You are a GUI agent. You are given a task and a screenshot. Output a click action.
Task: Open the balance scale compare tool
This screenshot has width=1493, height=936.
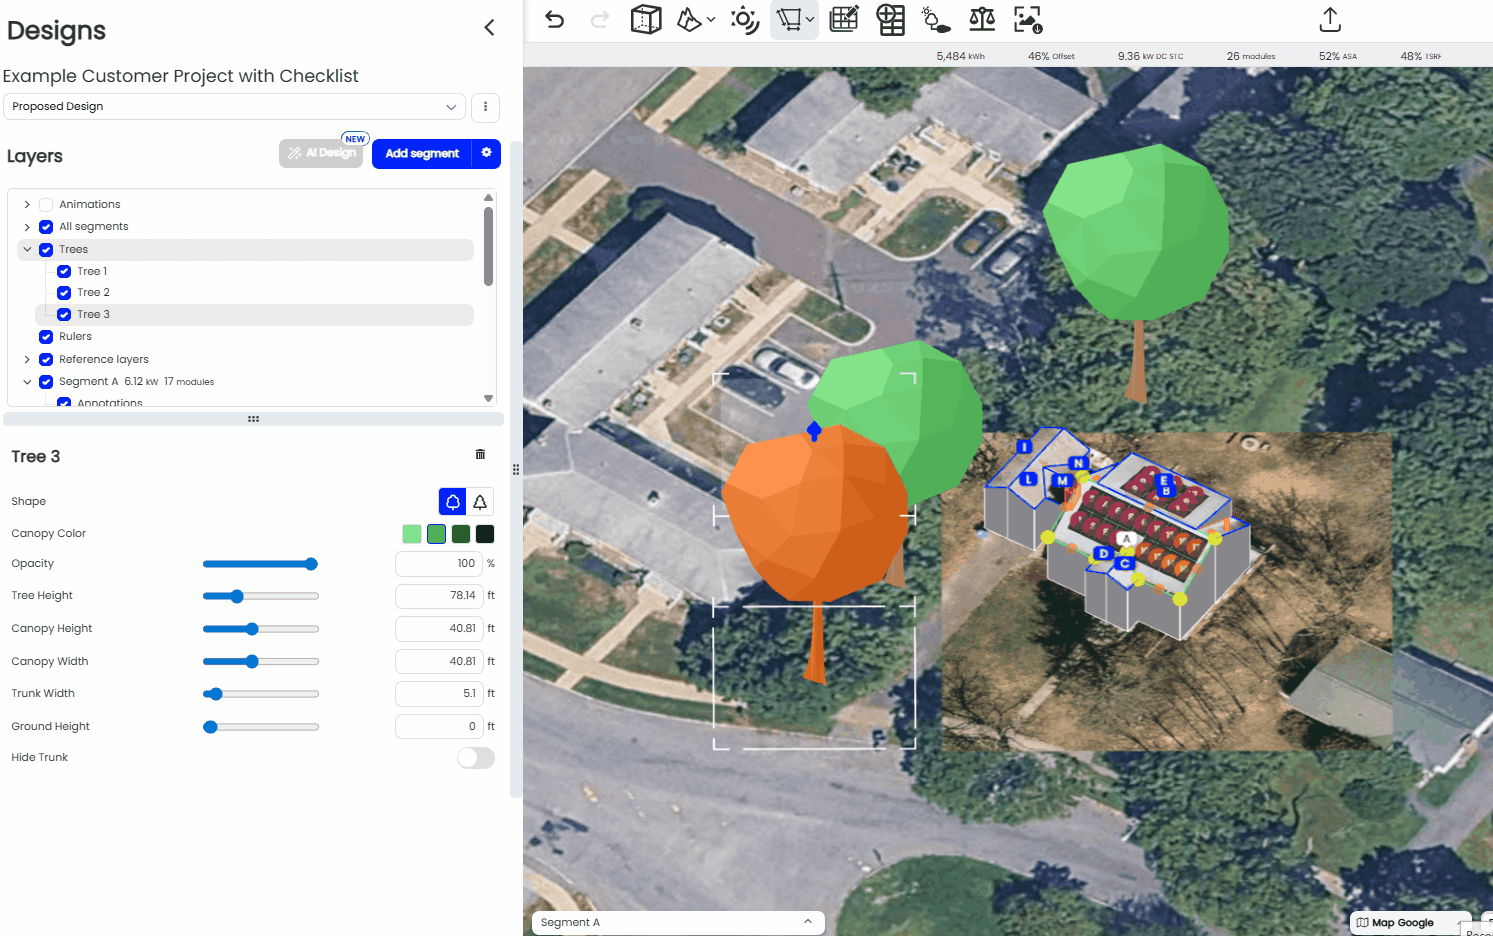982,19
